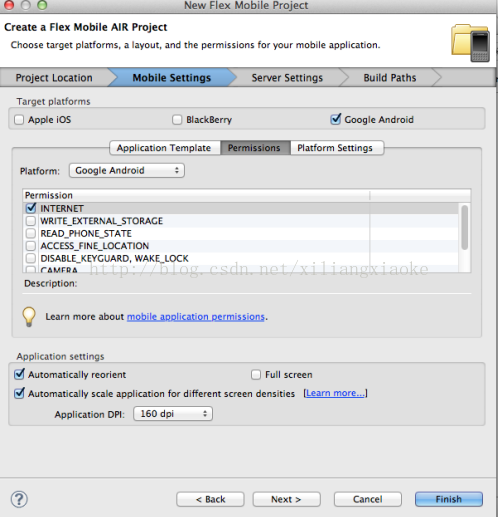Enable the Full screen checkbox
Screen dimensions: 498x517
pos(256,375)
